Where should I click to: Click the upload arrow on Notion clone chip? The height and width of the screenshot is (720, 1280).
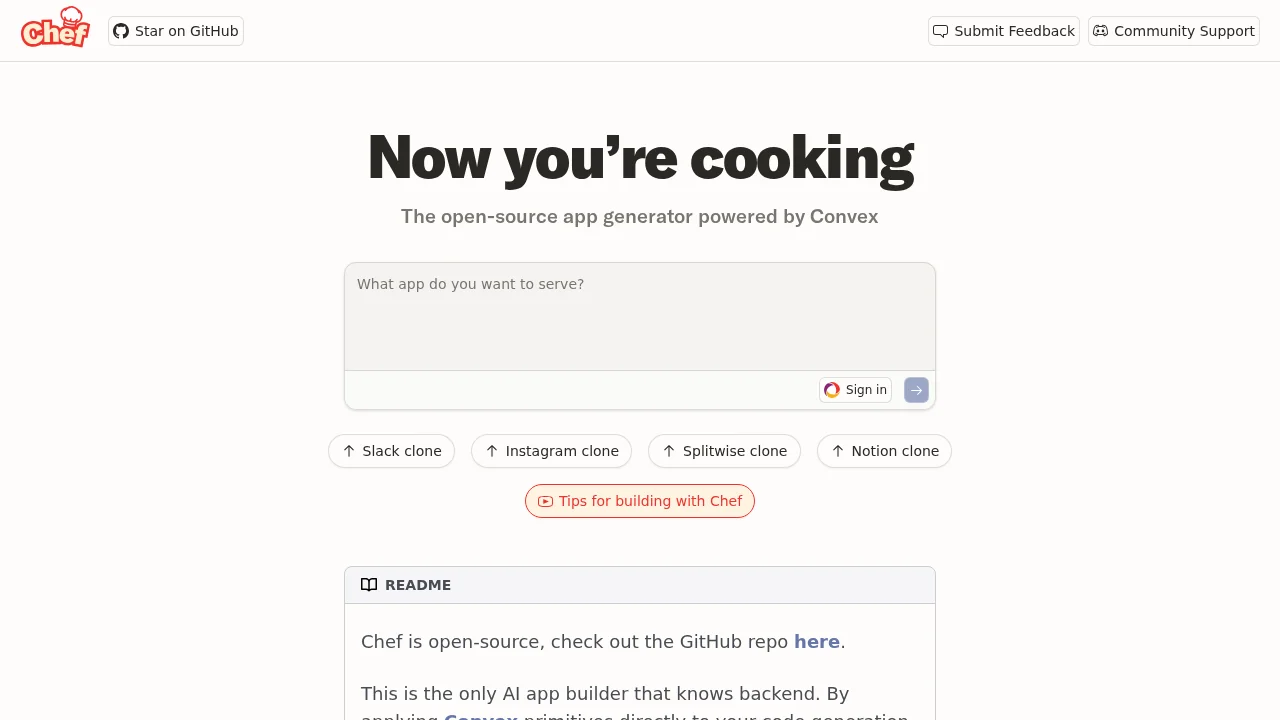pos(838,451)
